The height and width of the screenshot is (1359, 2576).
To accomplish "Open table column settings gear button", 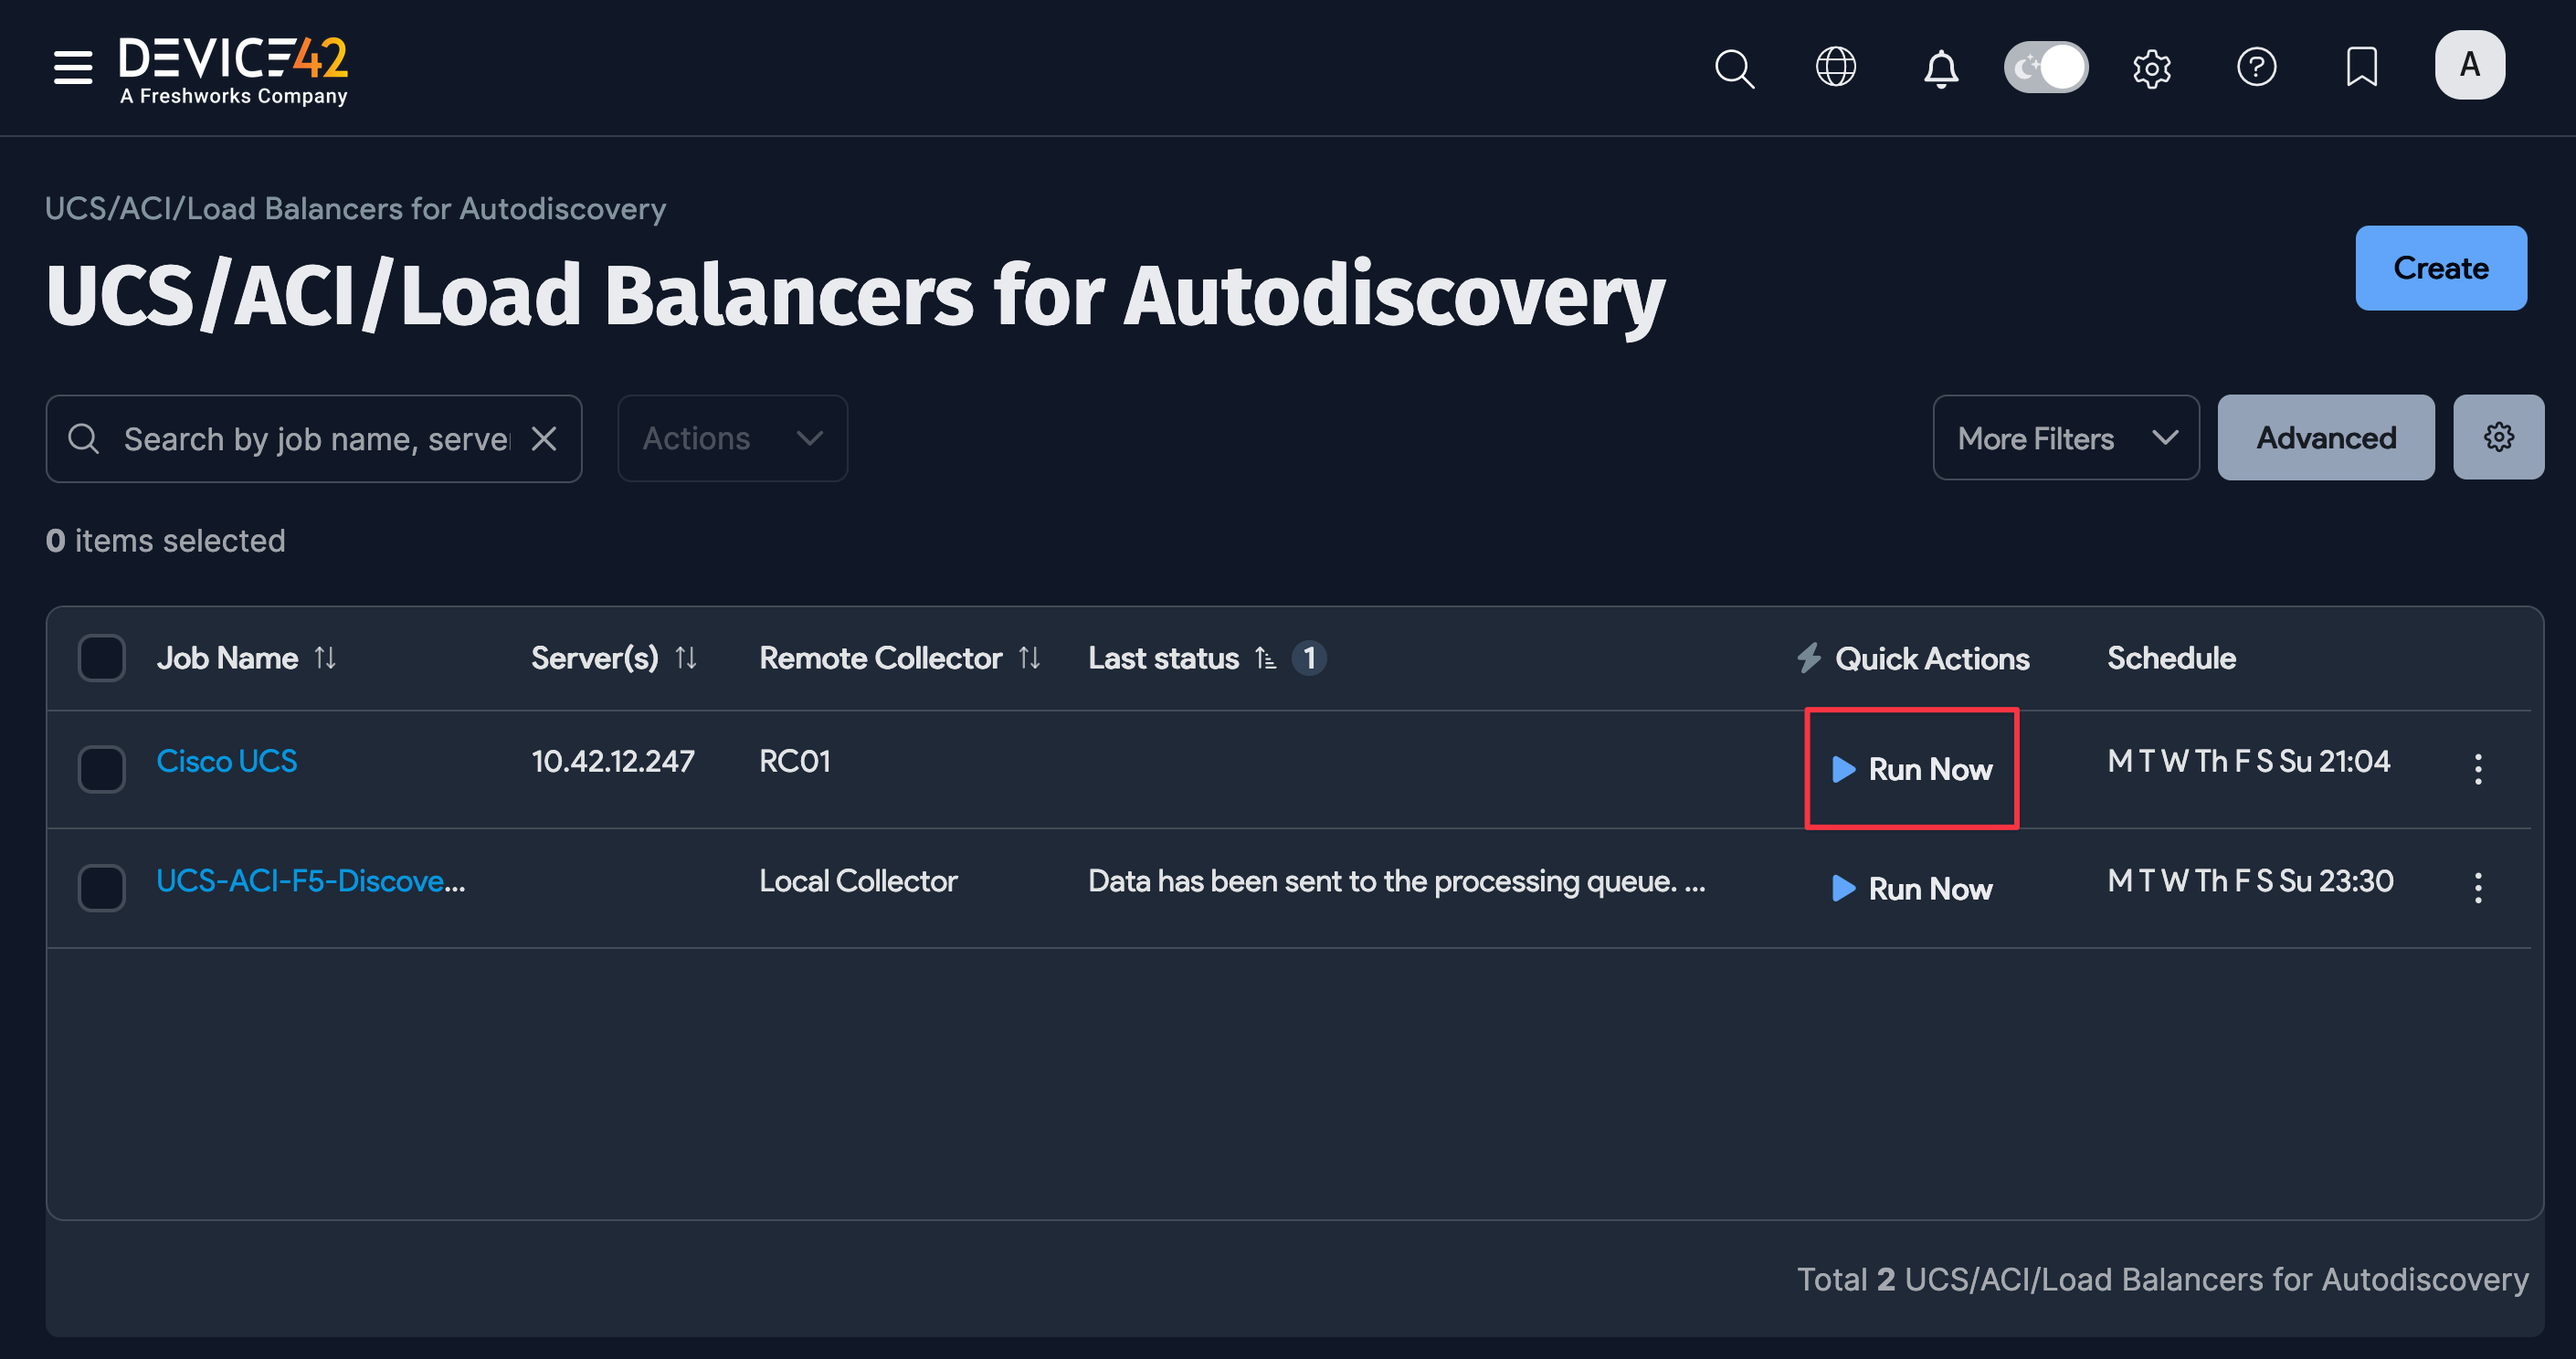I will point(2498,437).
